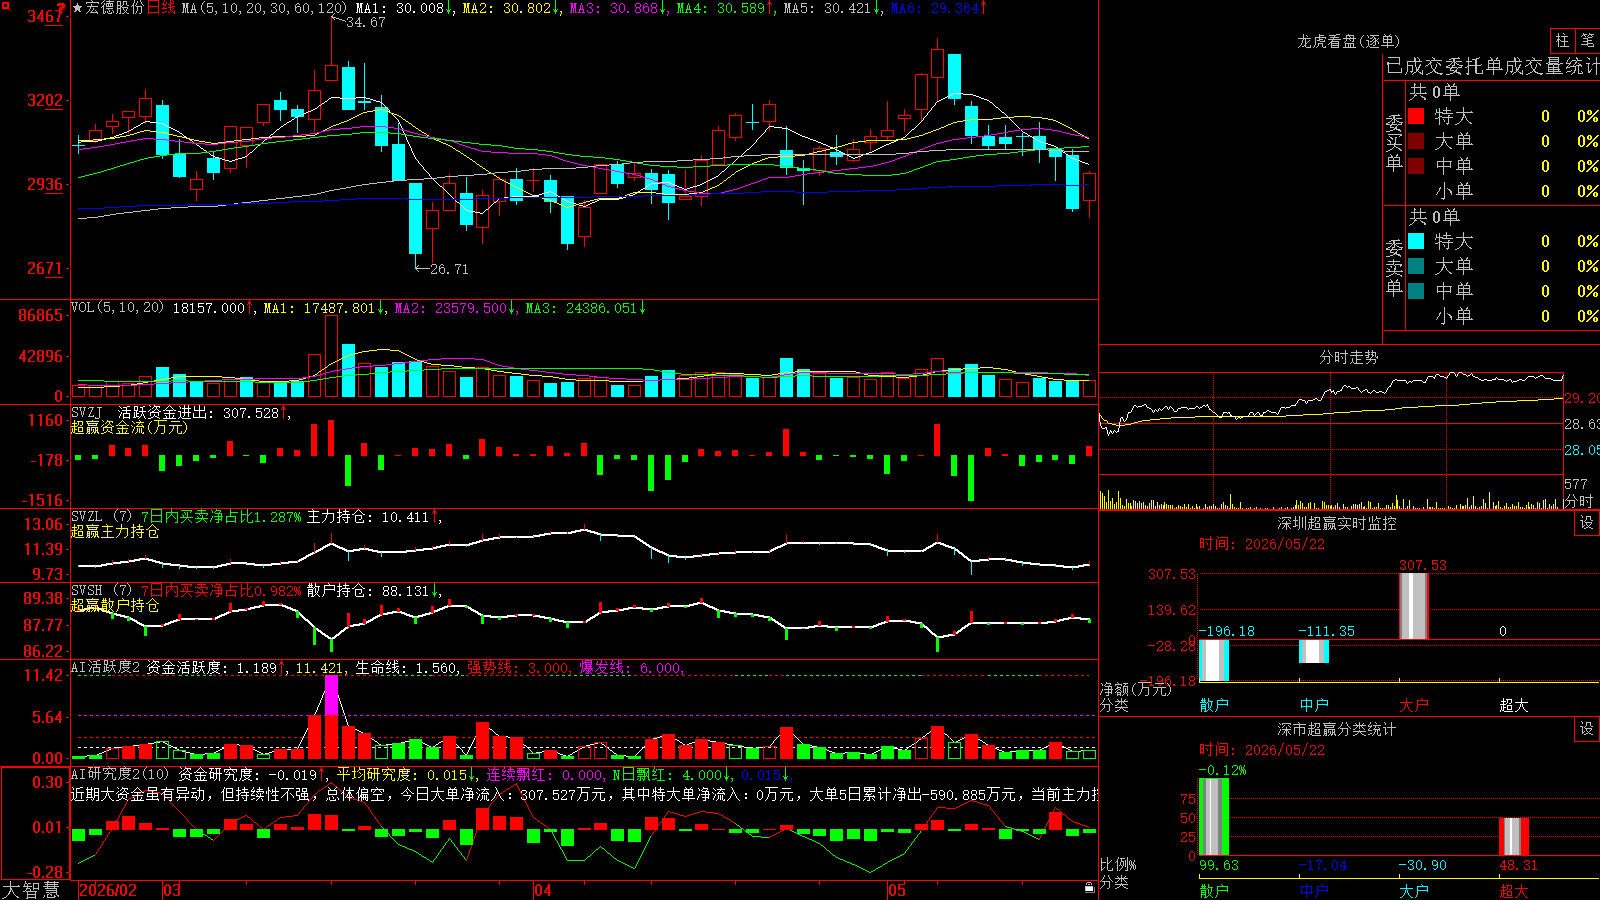Click the 03 month marker on timeline
The width and height of the screenshot is (1600, 900).
pos(172,890)
